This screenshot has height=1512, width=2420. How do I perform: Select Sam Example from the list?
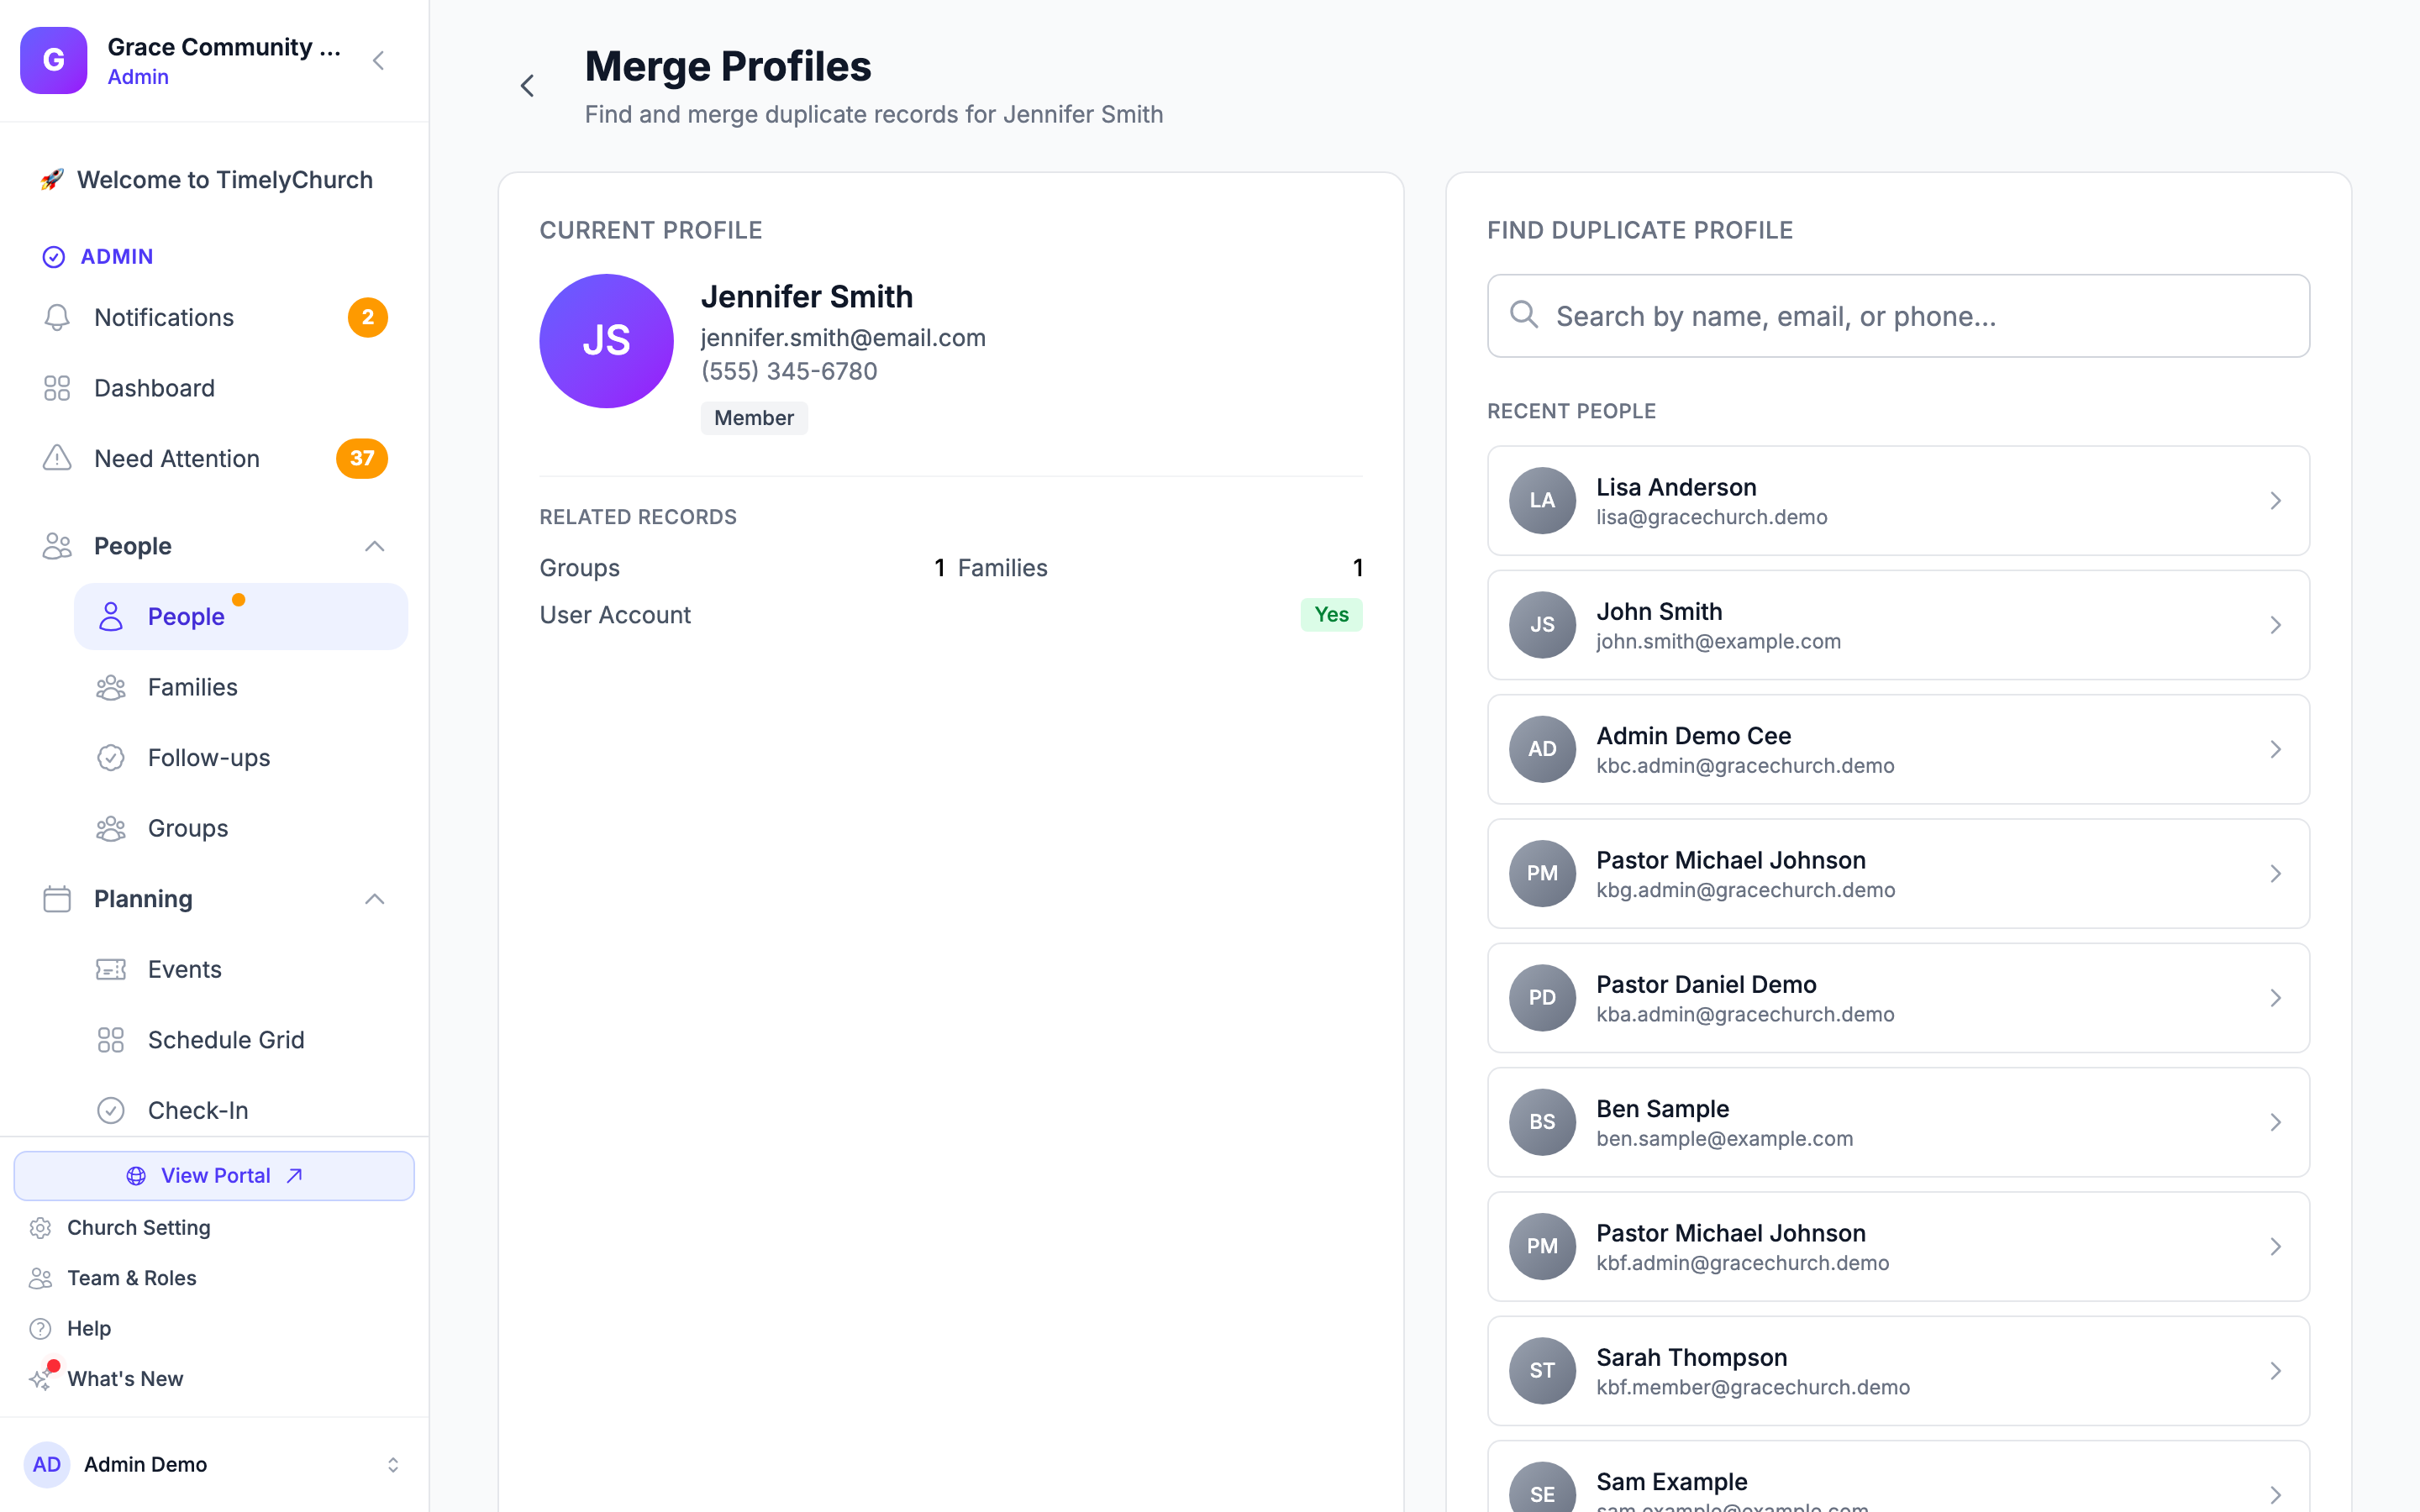pyautogui.click(x=1898, y=1477)
